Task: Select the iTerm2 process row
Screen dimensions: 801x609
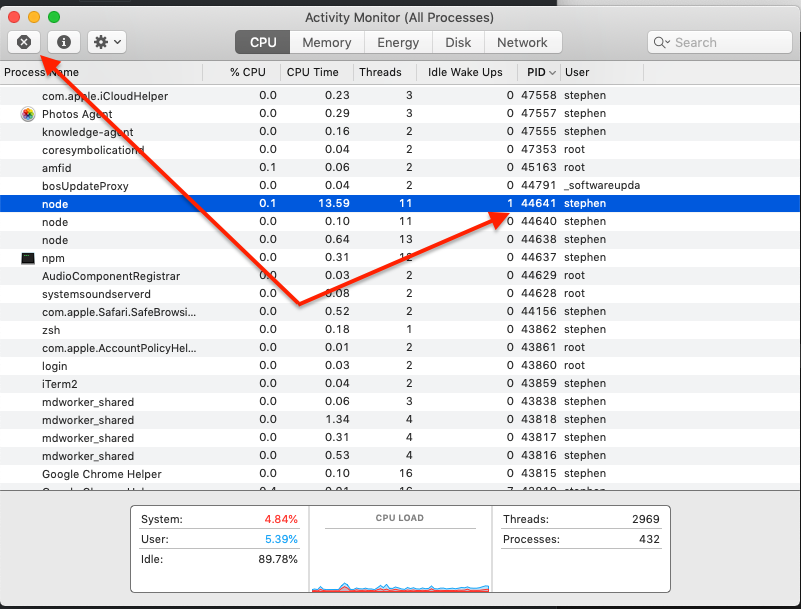Action: 400,383
